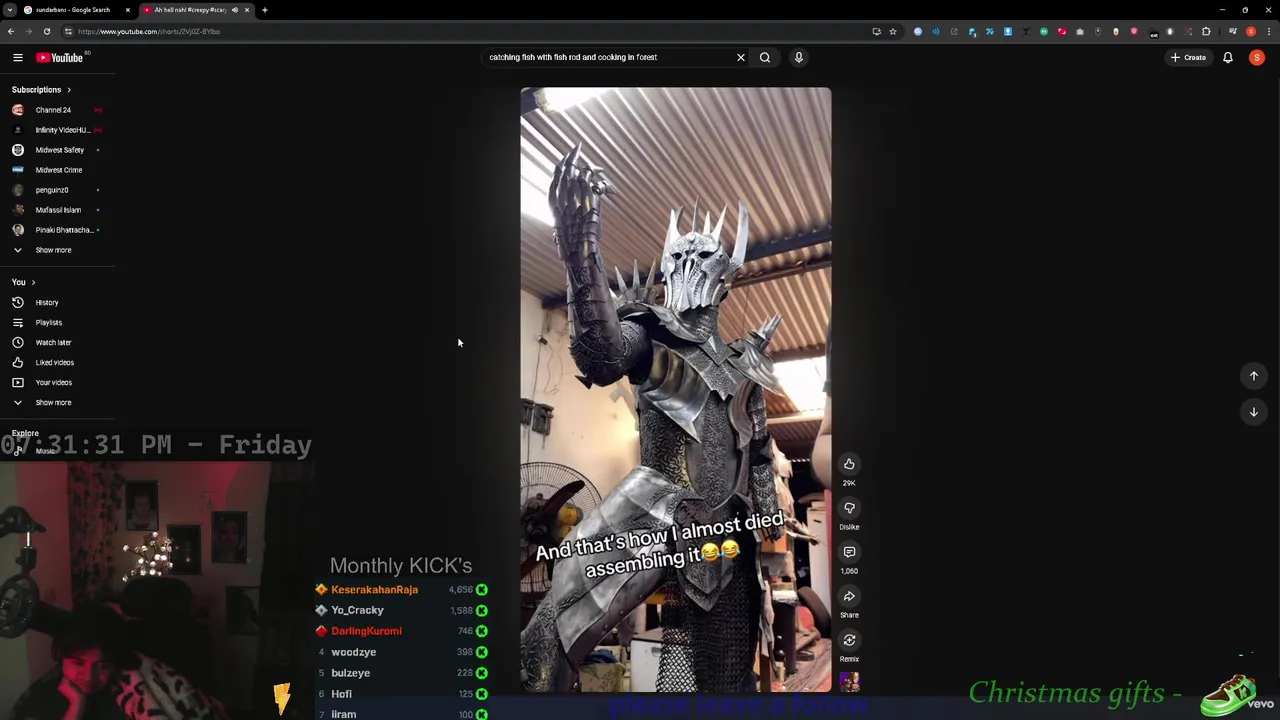Remix this Short

point(849,640)
